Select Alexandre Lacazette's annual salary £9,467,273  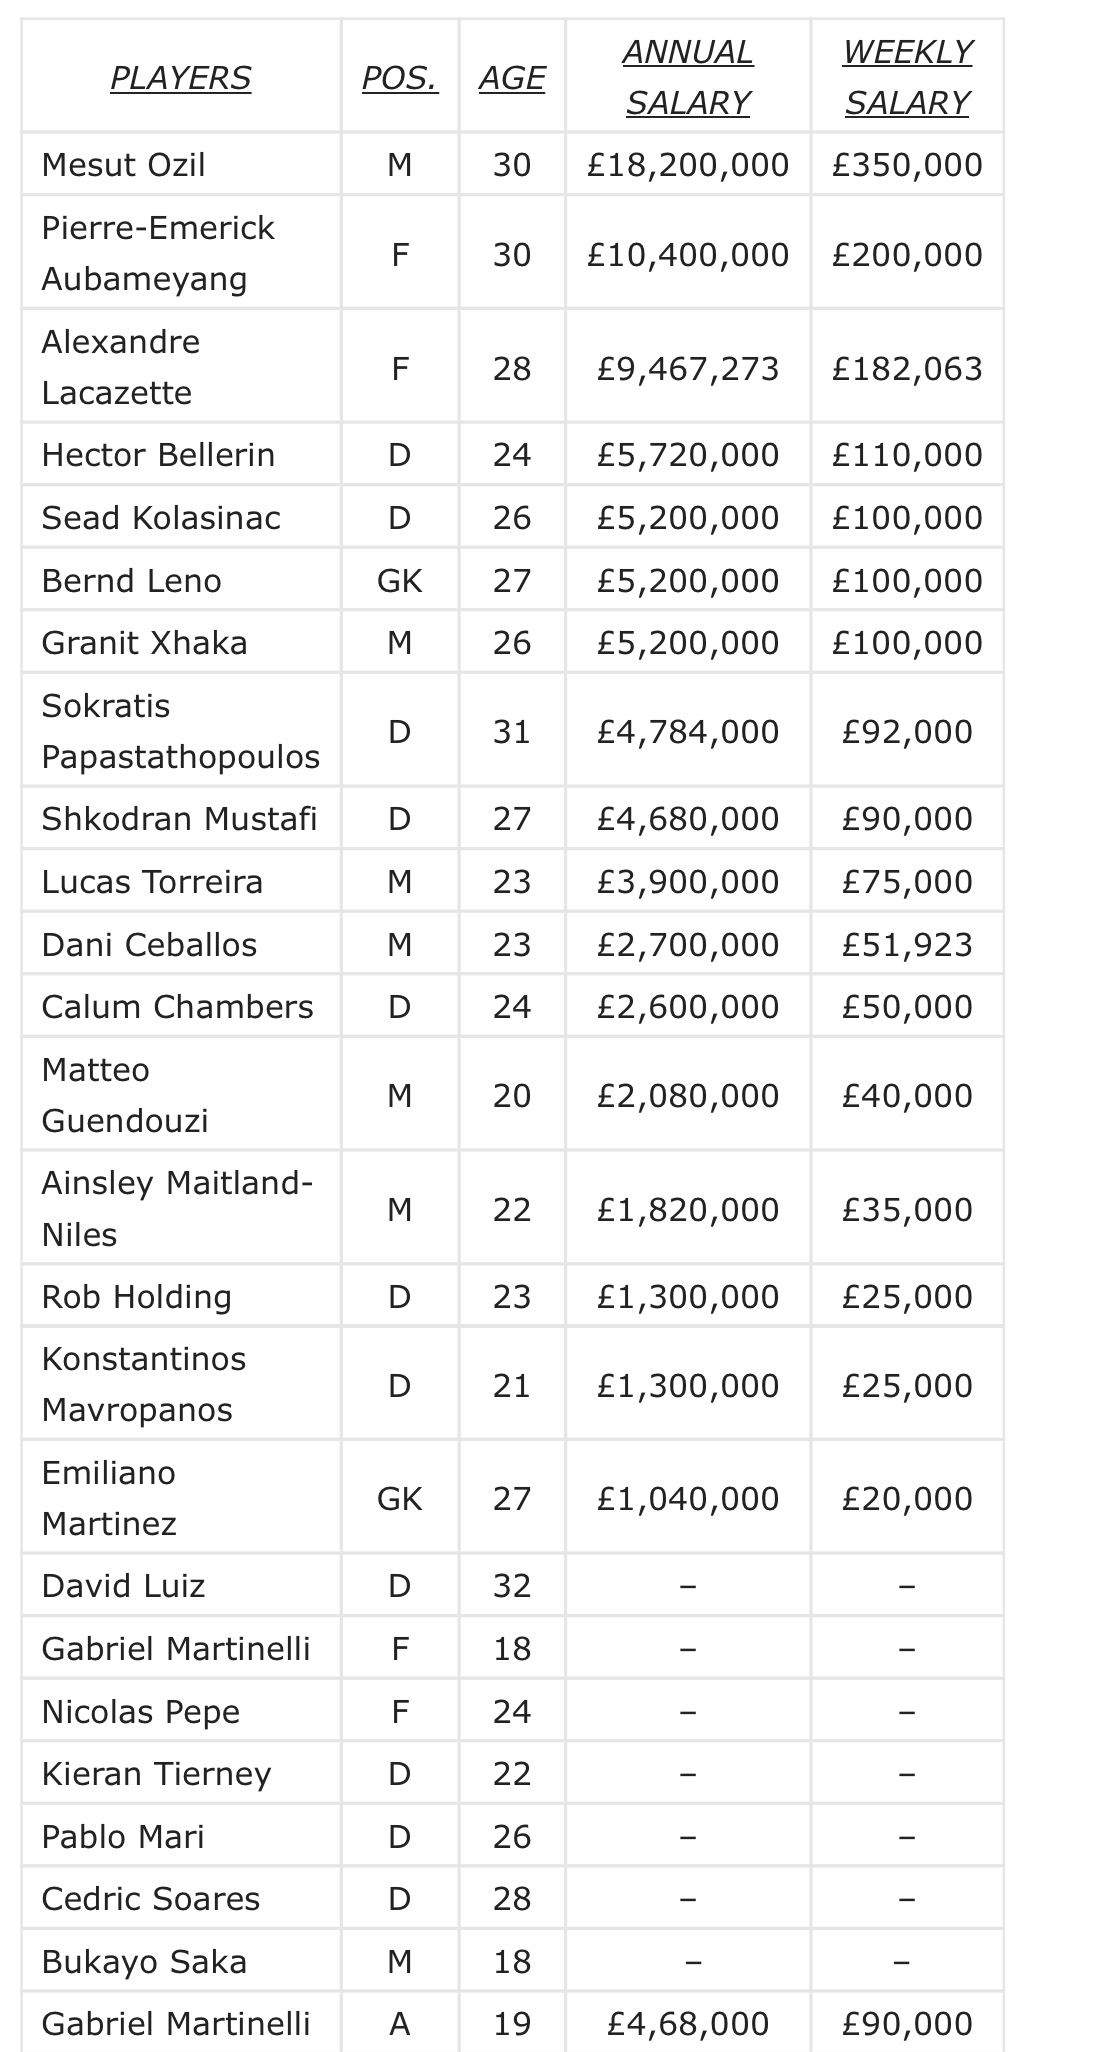(687, 369)
